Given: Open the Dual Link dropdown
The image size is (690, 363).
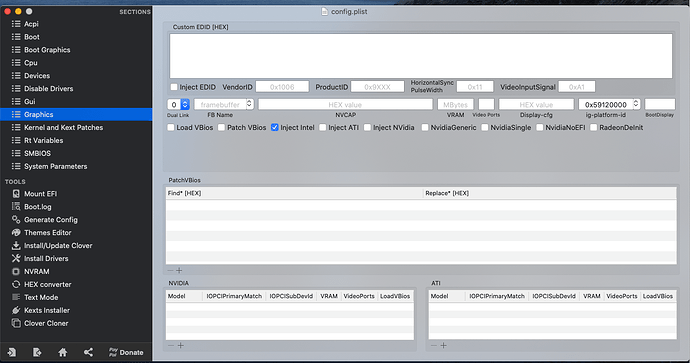Looking at the screenshot, I should (178, 105).
